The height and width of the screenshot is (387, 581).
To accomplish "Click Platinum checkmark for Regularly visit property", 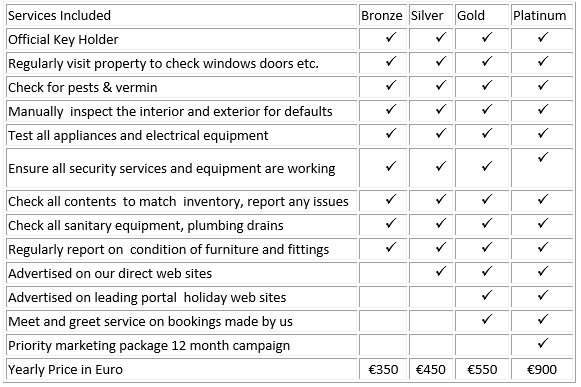I will 543,61.
